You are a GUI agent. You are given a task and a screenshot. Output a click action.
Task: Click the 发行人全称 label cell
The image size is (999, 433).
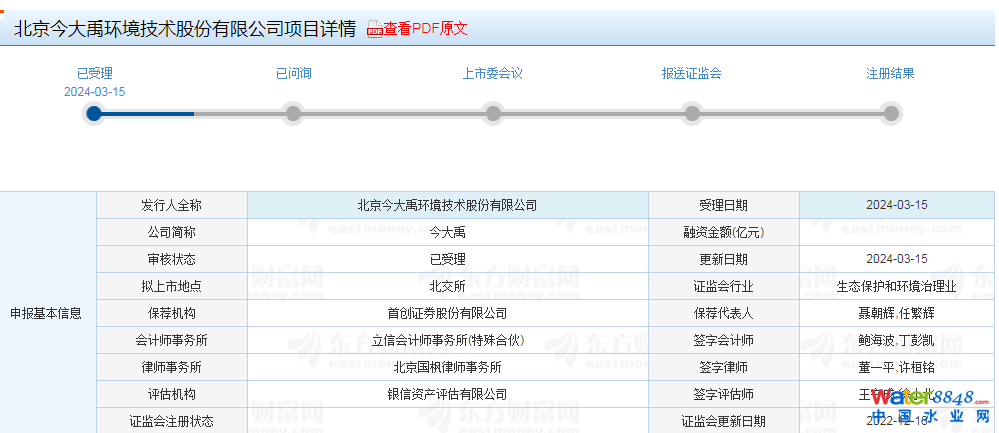click(x=171, y=205)
